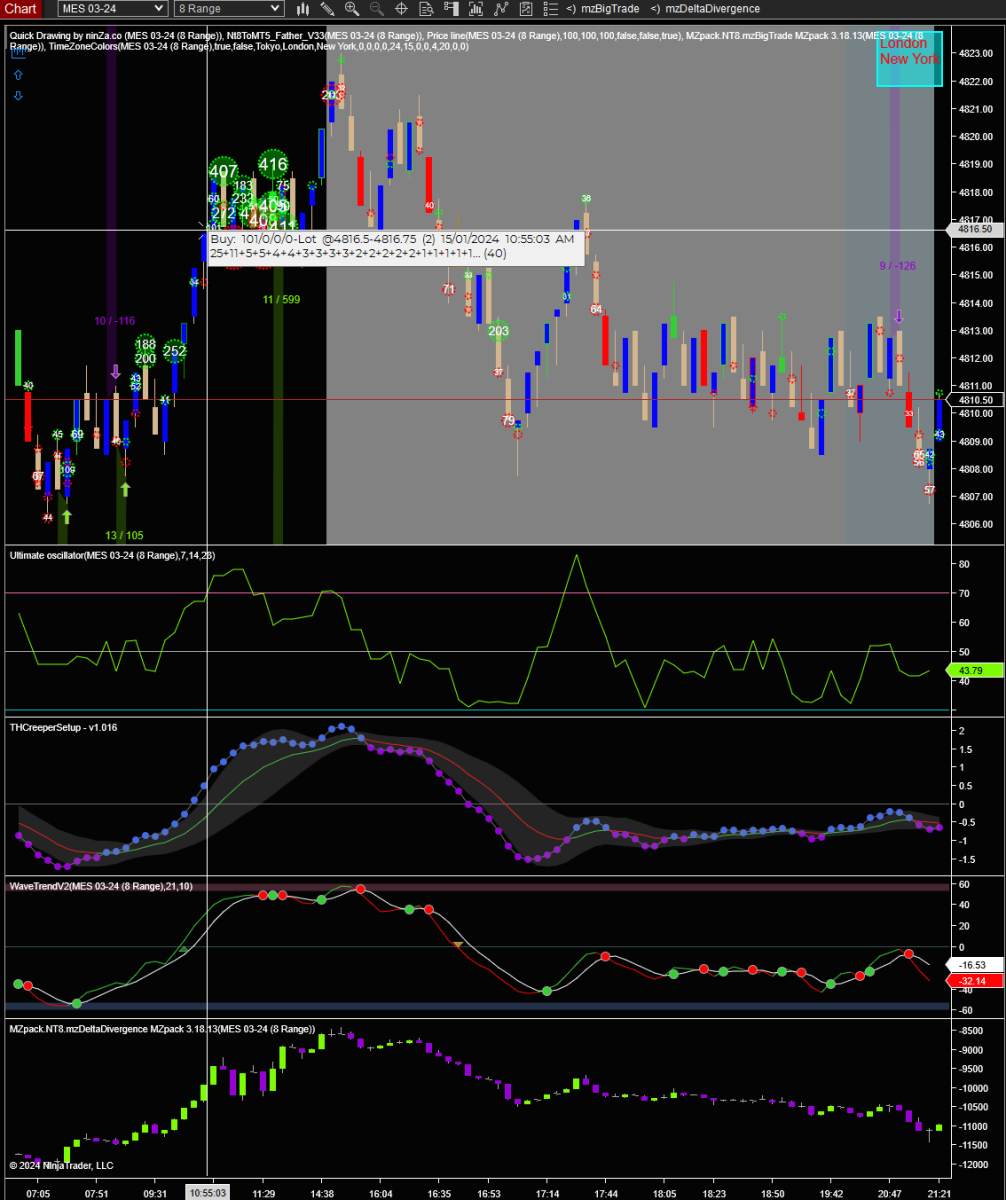1006x1200 pixels.
Task: Click the 10 / -116 purple label
Action: [x=115, y=321]
